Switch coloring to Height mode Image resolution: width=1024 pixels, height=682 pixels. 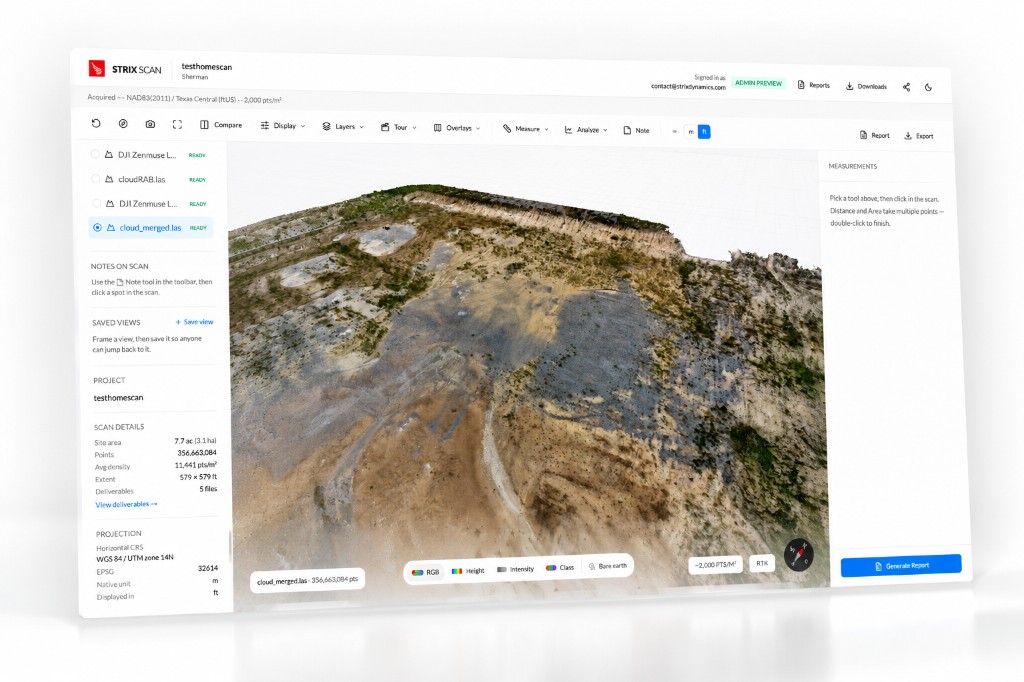point(468,570)
